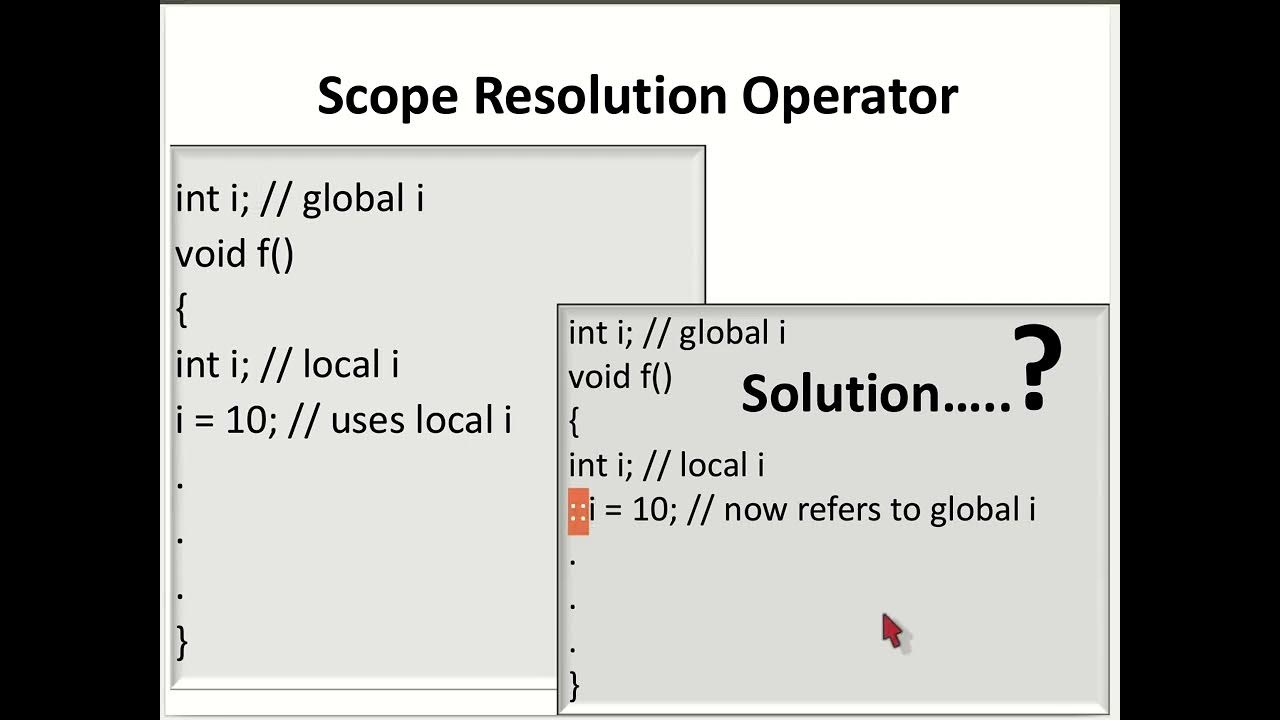Click "int i; // local i" in the Solution box
The height and width of the screenshot is (720, 1280).
[667, 465]
